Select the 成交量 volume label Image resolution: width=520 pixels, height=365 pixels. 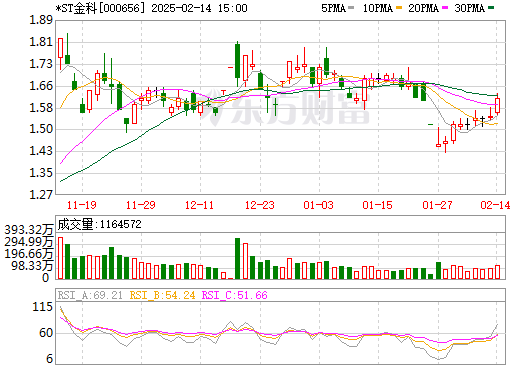click(75, 224)
